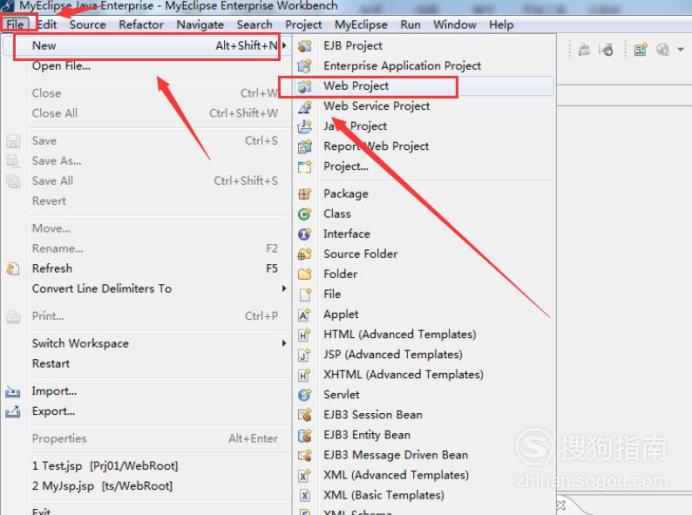
Task: Open the Project menu
Action: pyautogui.click(x=303, y=24)
